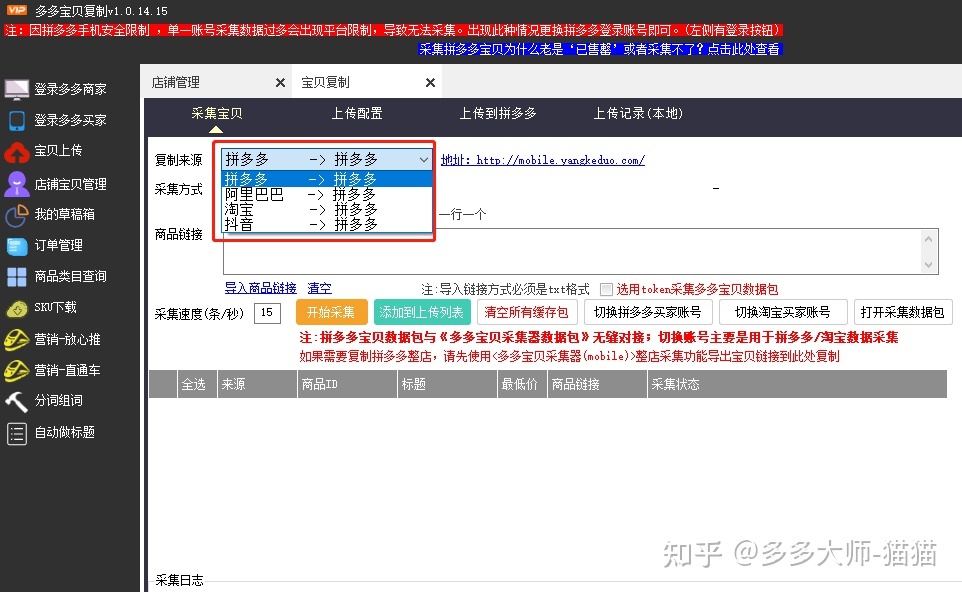Image resolution: width=962 pixels, height=592 pixels.
Task: Select the 采集宝贝 sub-tab
Action: point(217,113)
